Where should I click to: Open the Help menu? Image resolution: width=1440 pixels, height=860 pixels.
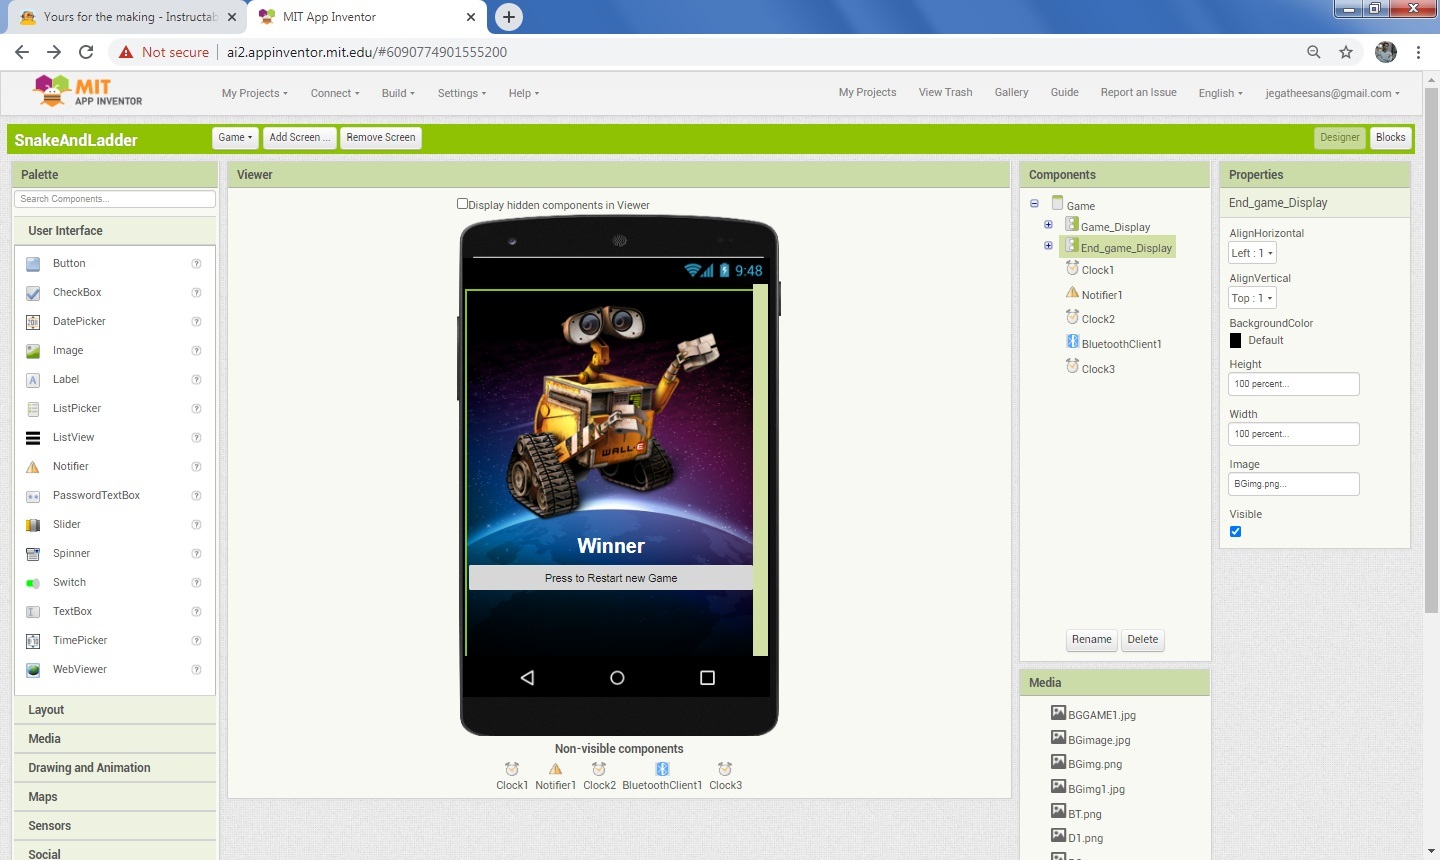[x=523, y=93]
